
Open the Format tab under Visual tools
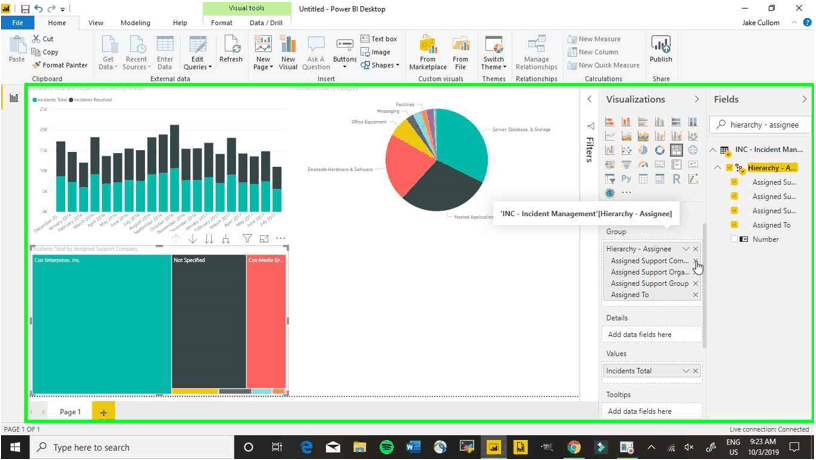tap(222, 23)
